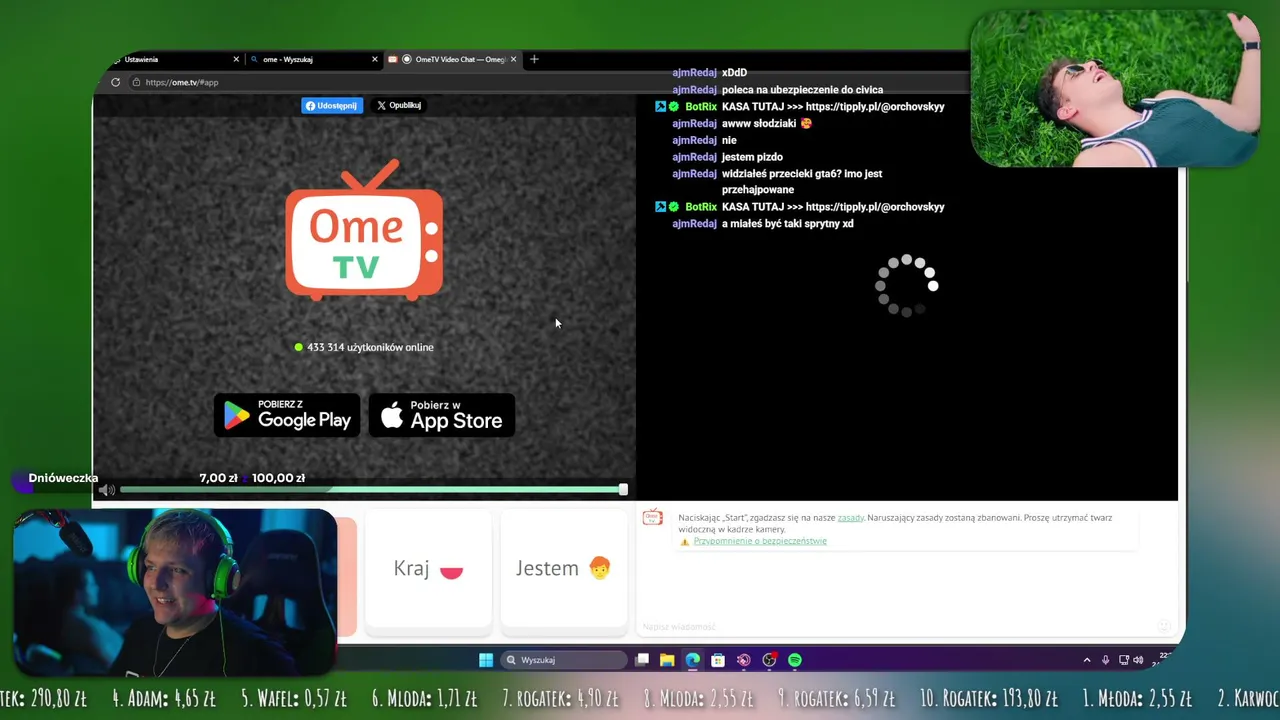The width and height of the screenshot is (1280, 720).
Task: Open the Jestem gender selector
Action: click(564, 569)
